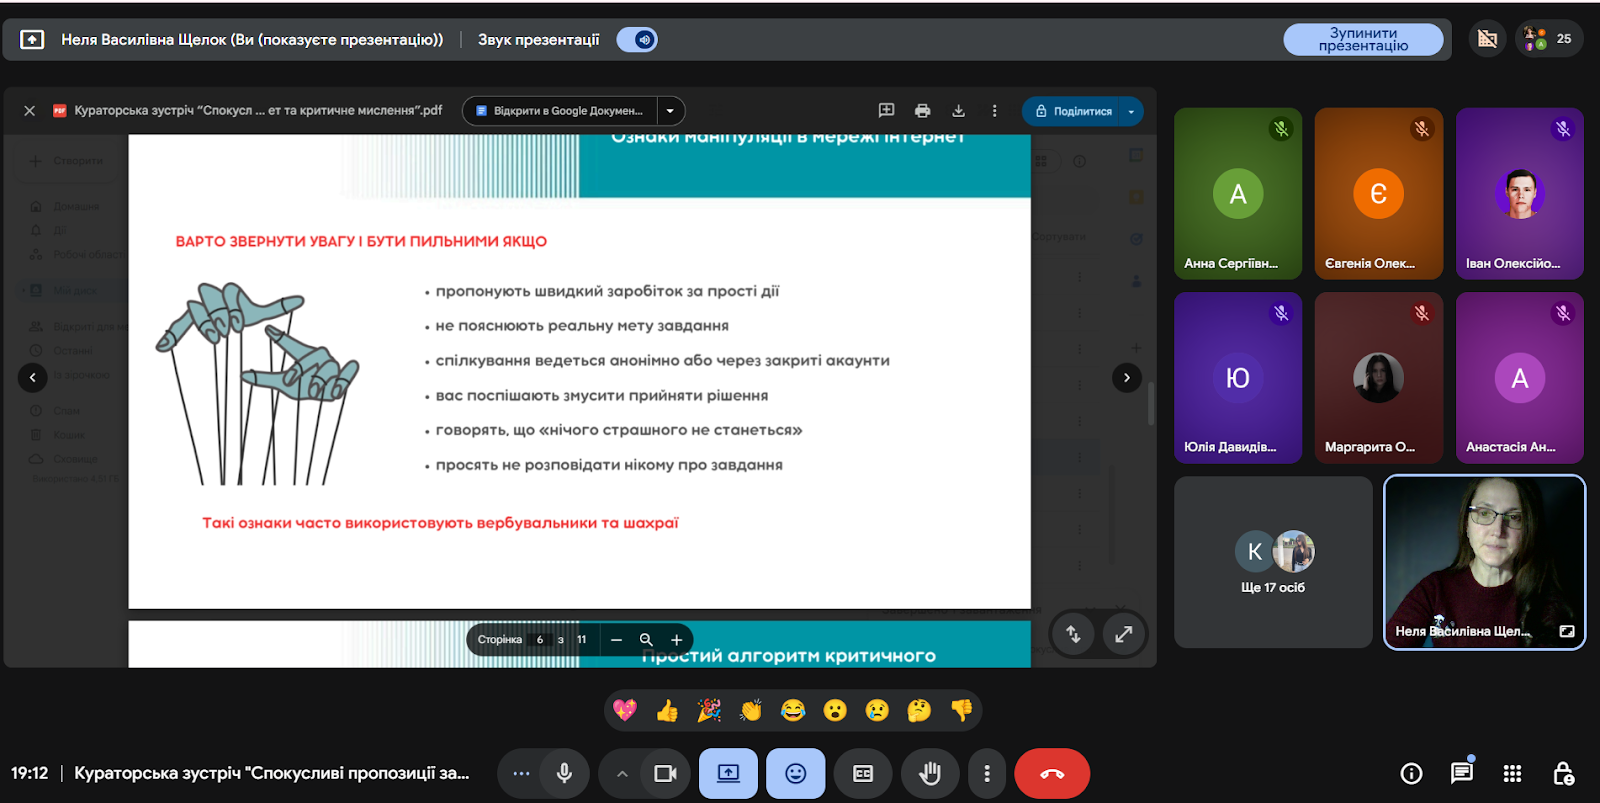This screenshot has width=1600, height=803.
Task: Send thumbs up reaction
Action: tap(667, 710)
